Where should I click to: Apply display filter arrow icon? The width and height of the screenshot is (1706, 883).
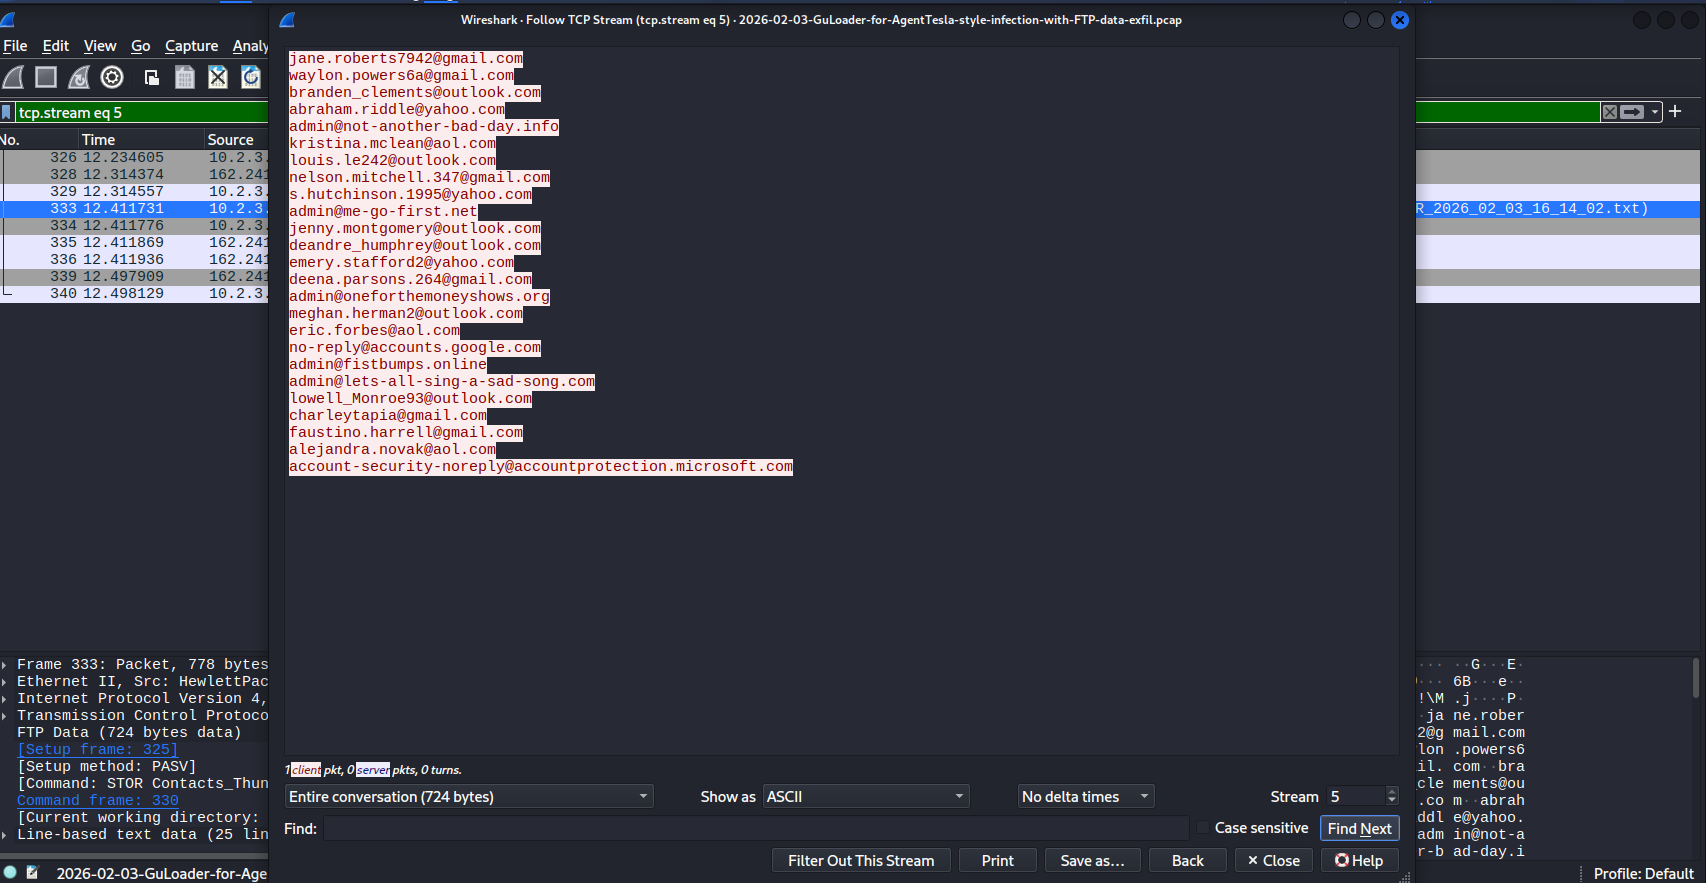(1632, 112)
